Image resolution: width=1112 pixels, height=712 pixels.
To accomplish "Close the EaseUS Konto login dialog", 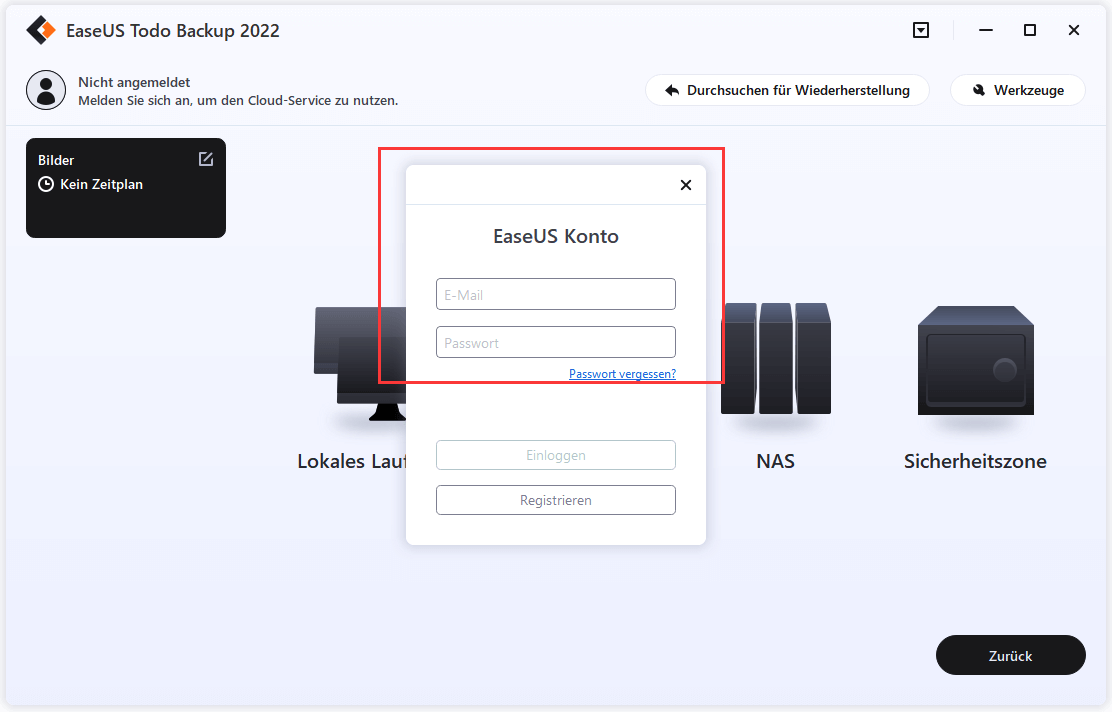I will (x=686, y=185).
